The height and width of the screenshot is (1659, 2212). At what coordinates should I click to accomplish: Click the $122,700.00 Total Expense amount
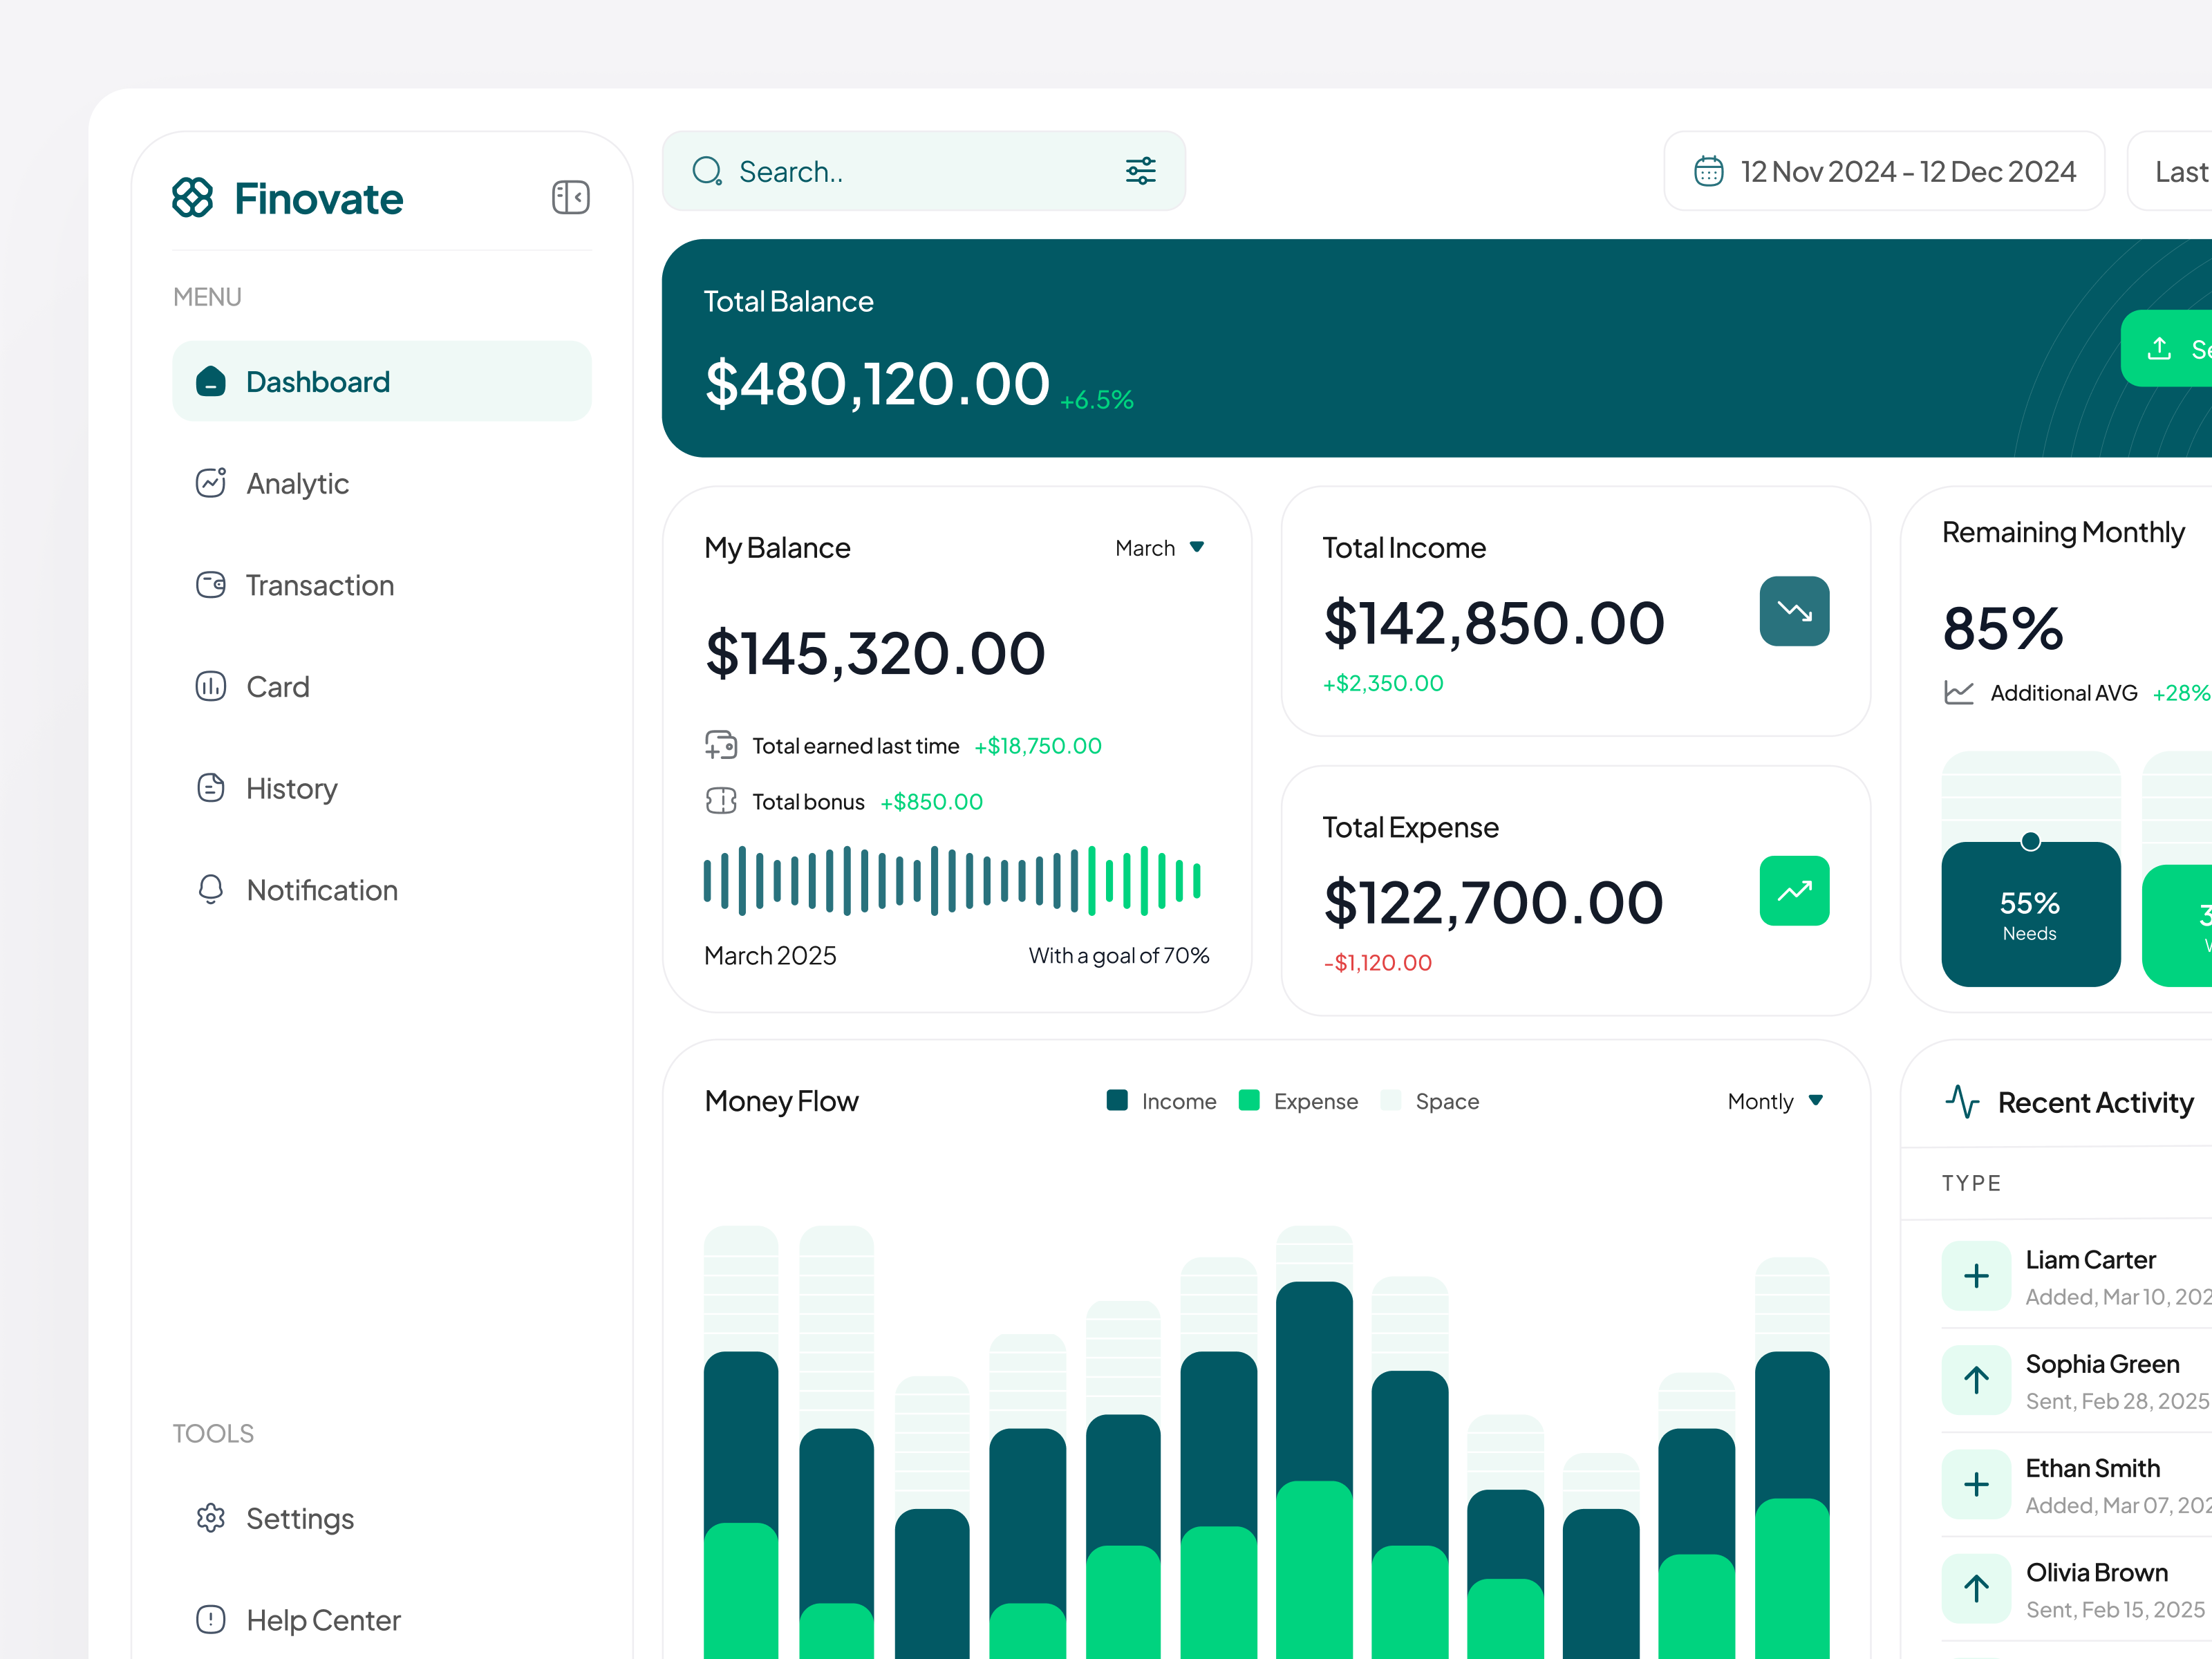click(1493, 902)
